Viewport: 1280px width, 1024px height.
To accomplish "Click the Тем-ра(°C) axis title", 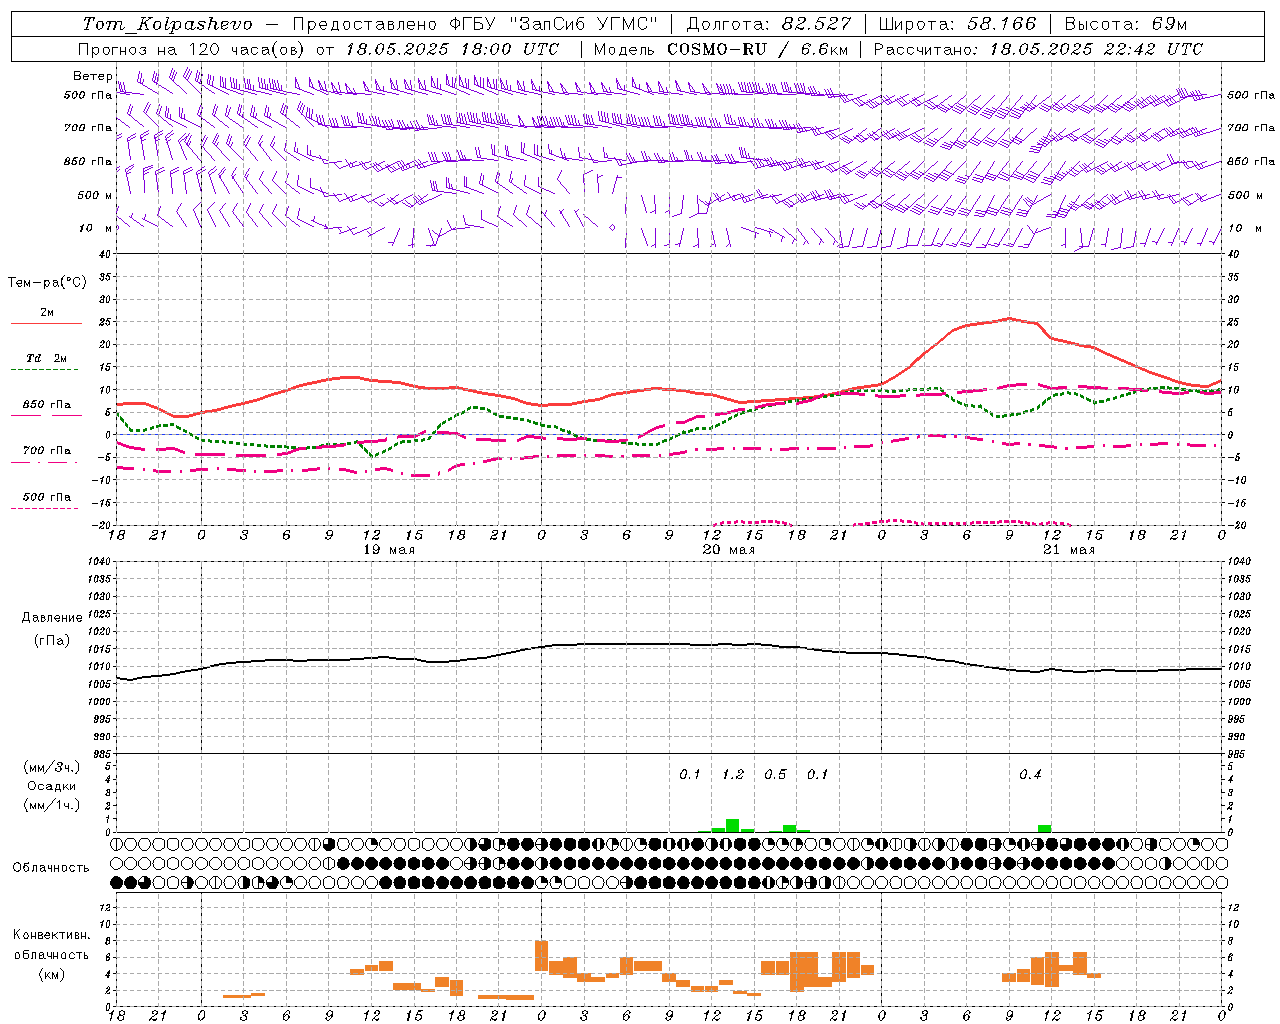I will [47, 283].
